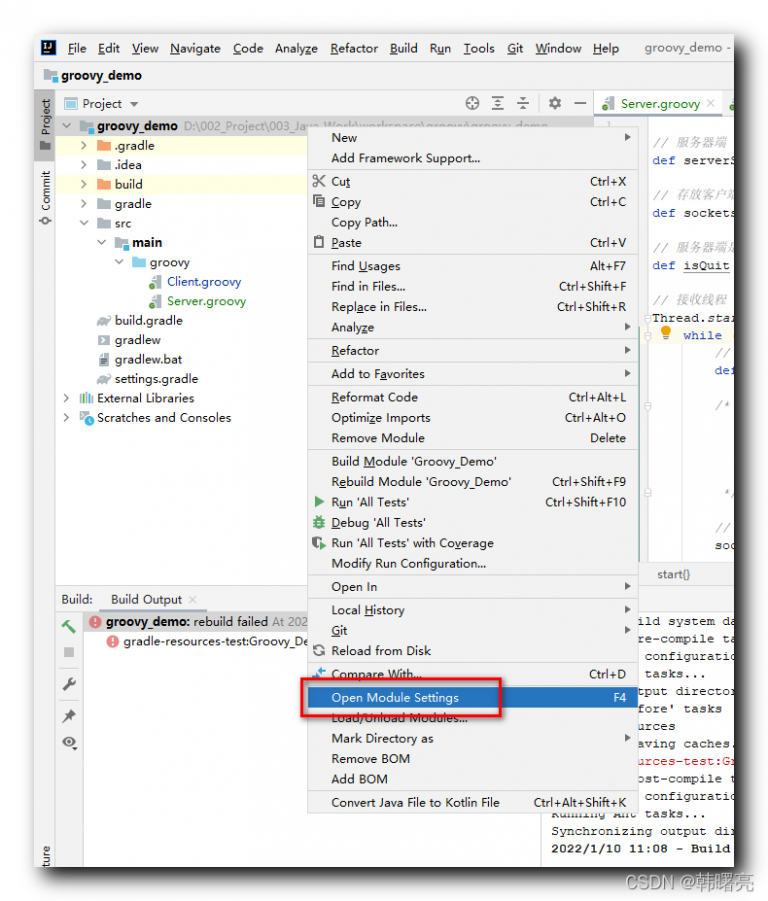Click the green hammer rebuild icon
Screen dimensions: 768x901
(x=69, y=627)
